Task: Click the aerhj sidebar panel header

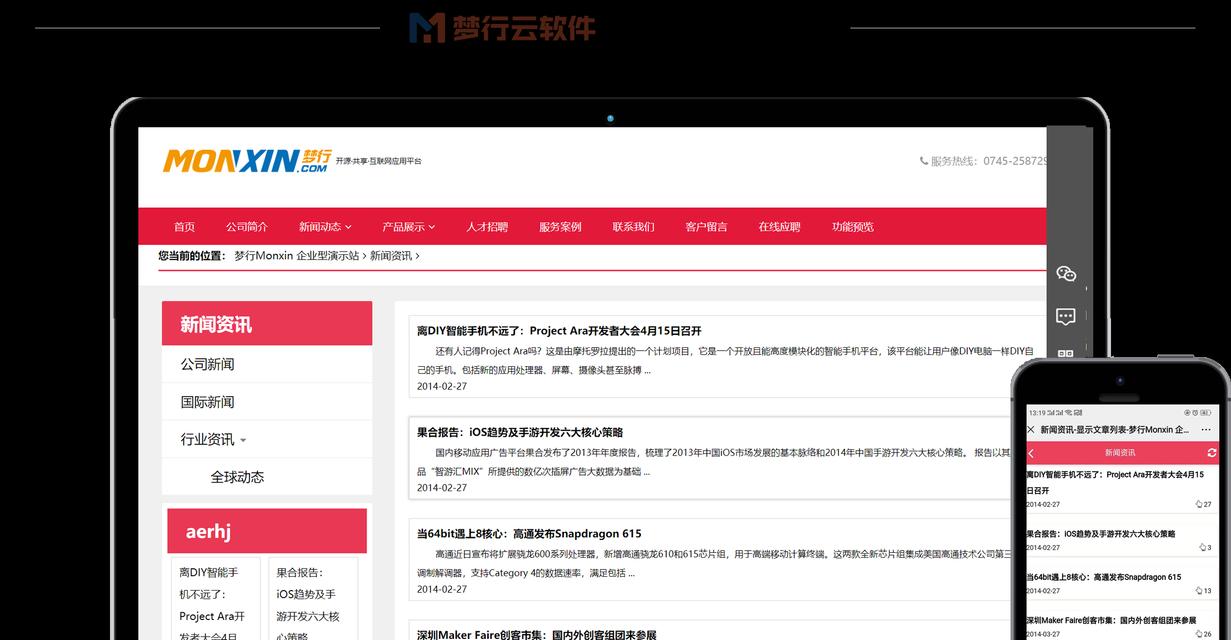Action: click(267, 531)
